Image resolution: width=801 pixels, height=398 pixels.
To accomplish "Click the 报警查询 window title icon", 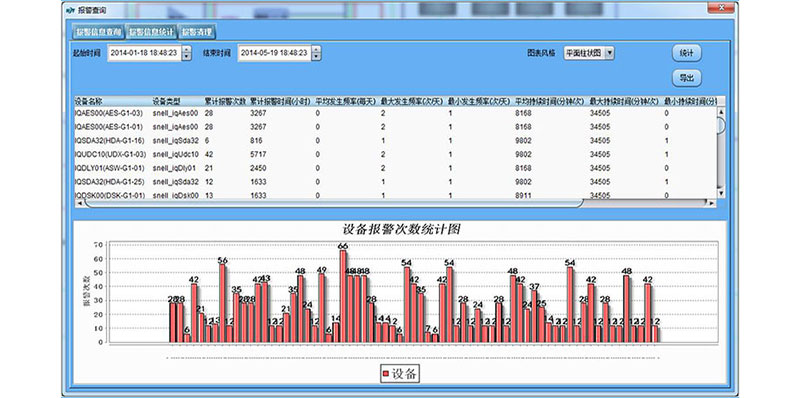I will coord(70,10).
